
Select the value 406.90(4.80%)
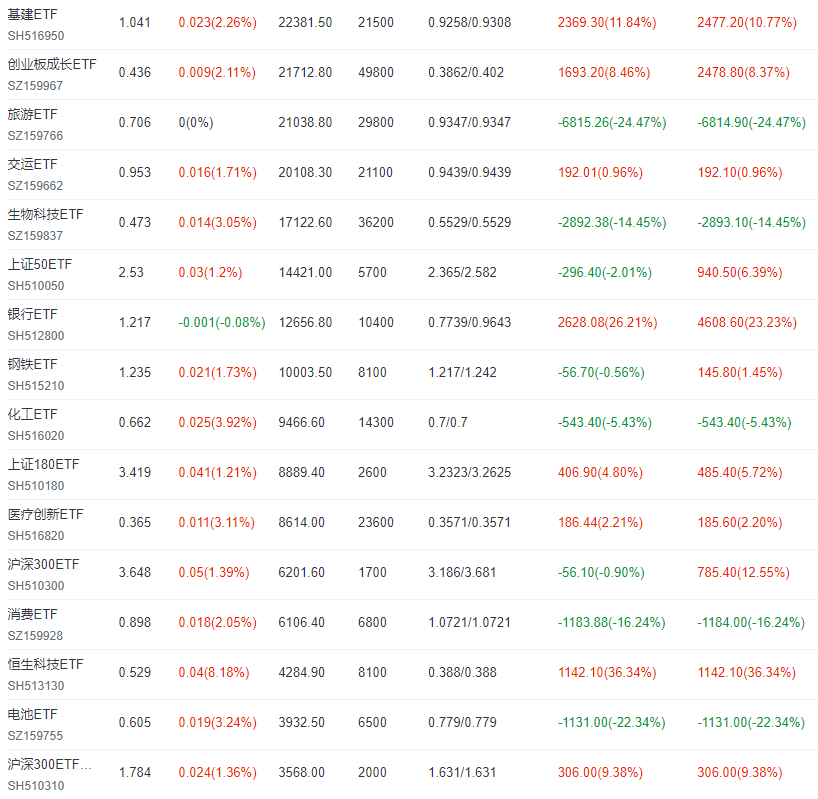(x=600, y=473)
